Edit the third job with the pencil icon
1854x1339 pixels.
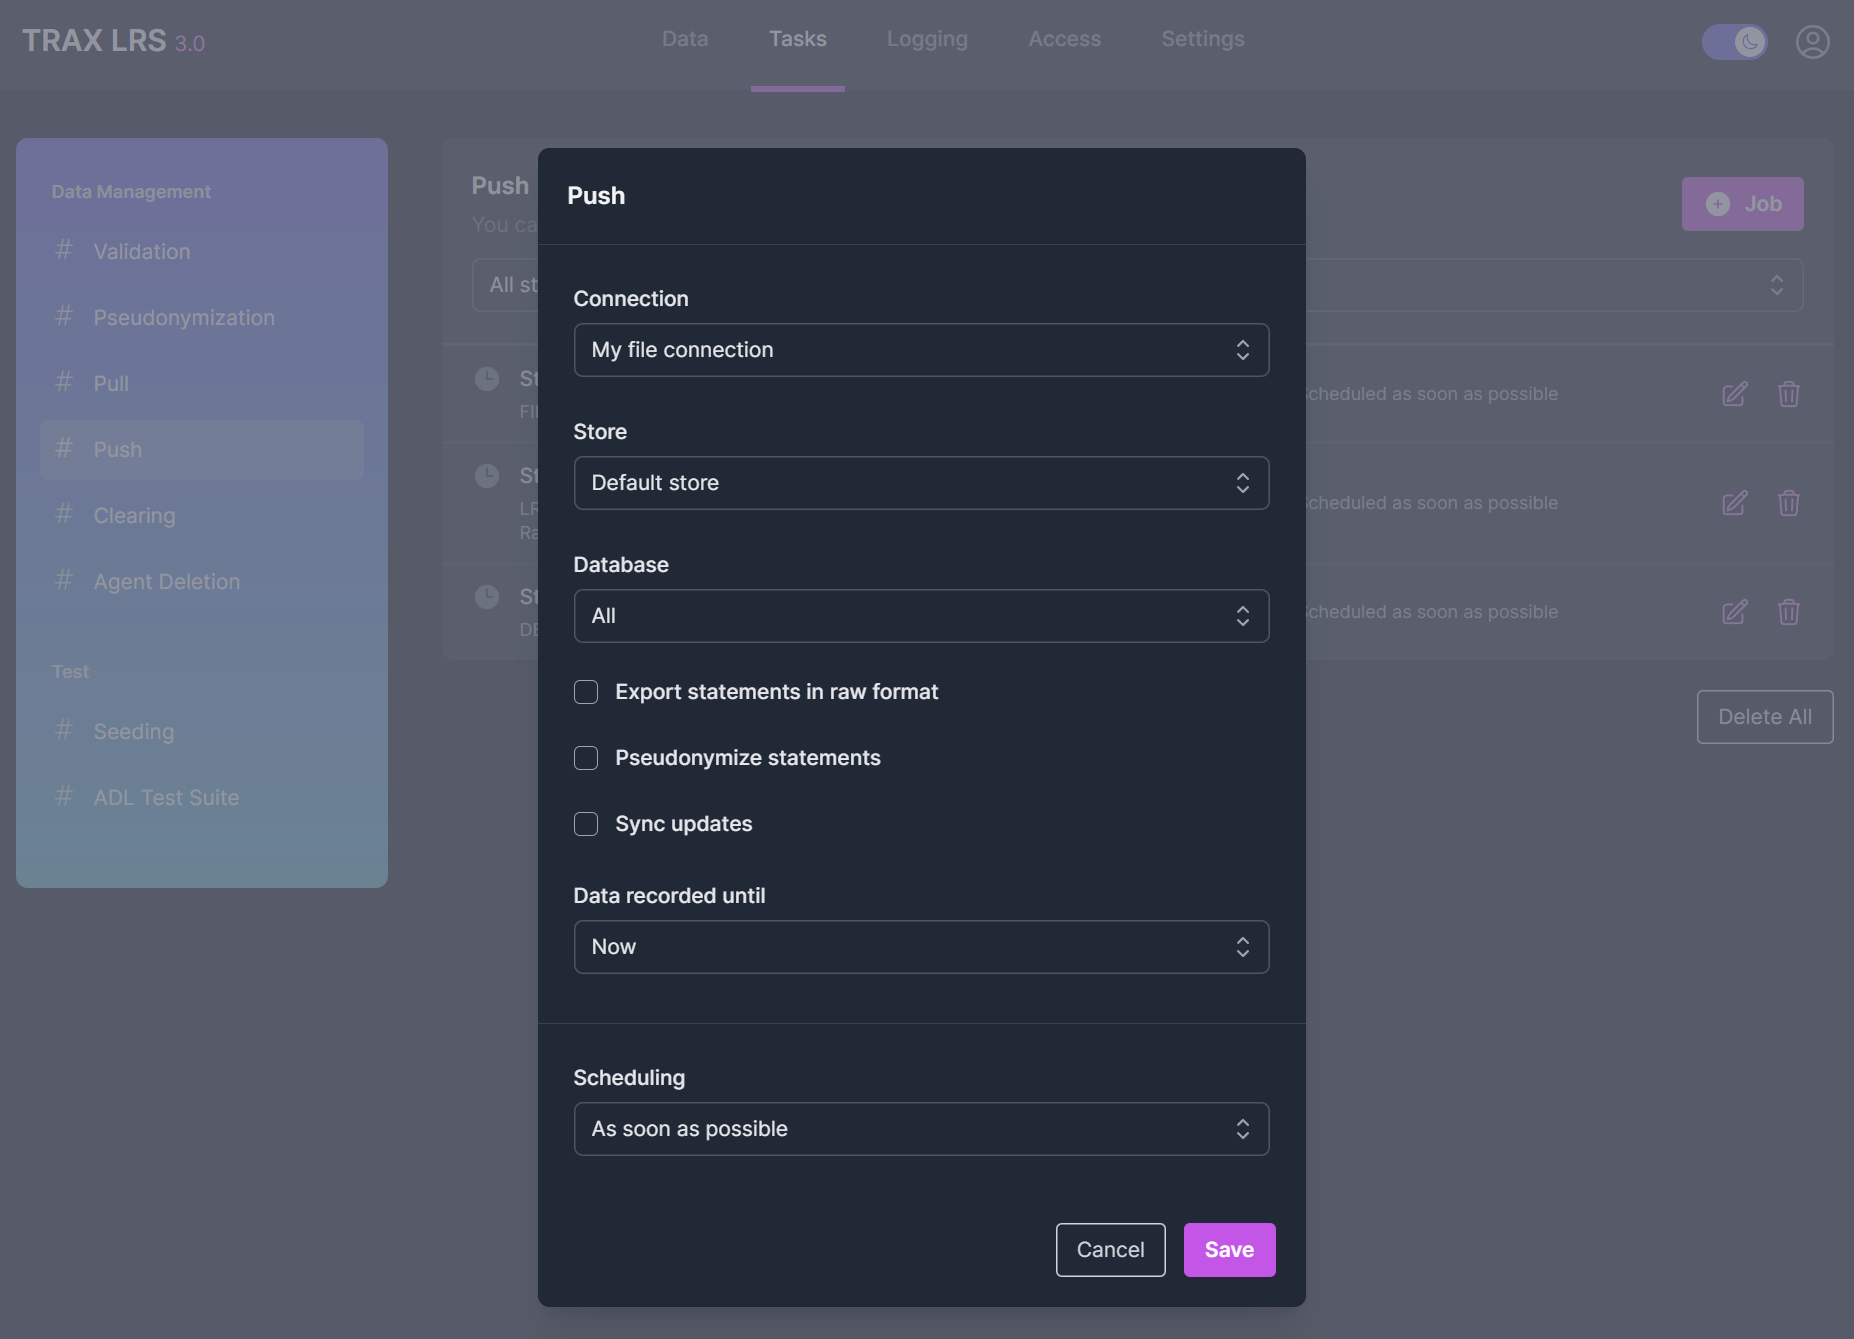[1735, 612]
